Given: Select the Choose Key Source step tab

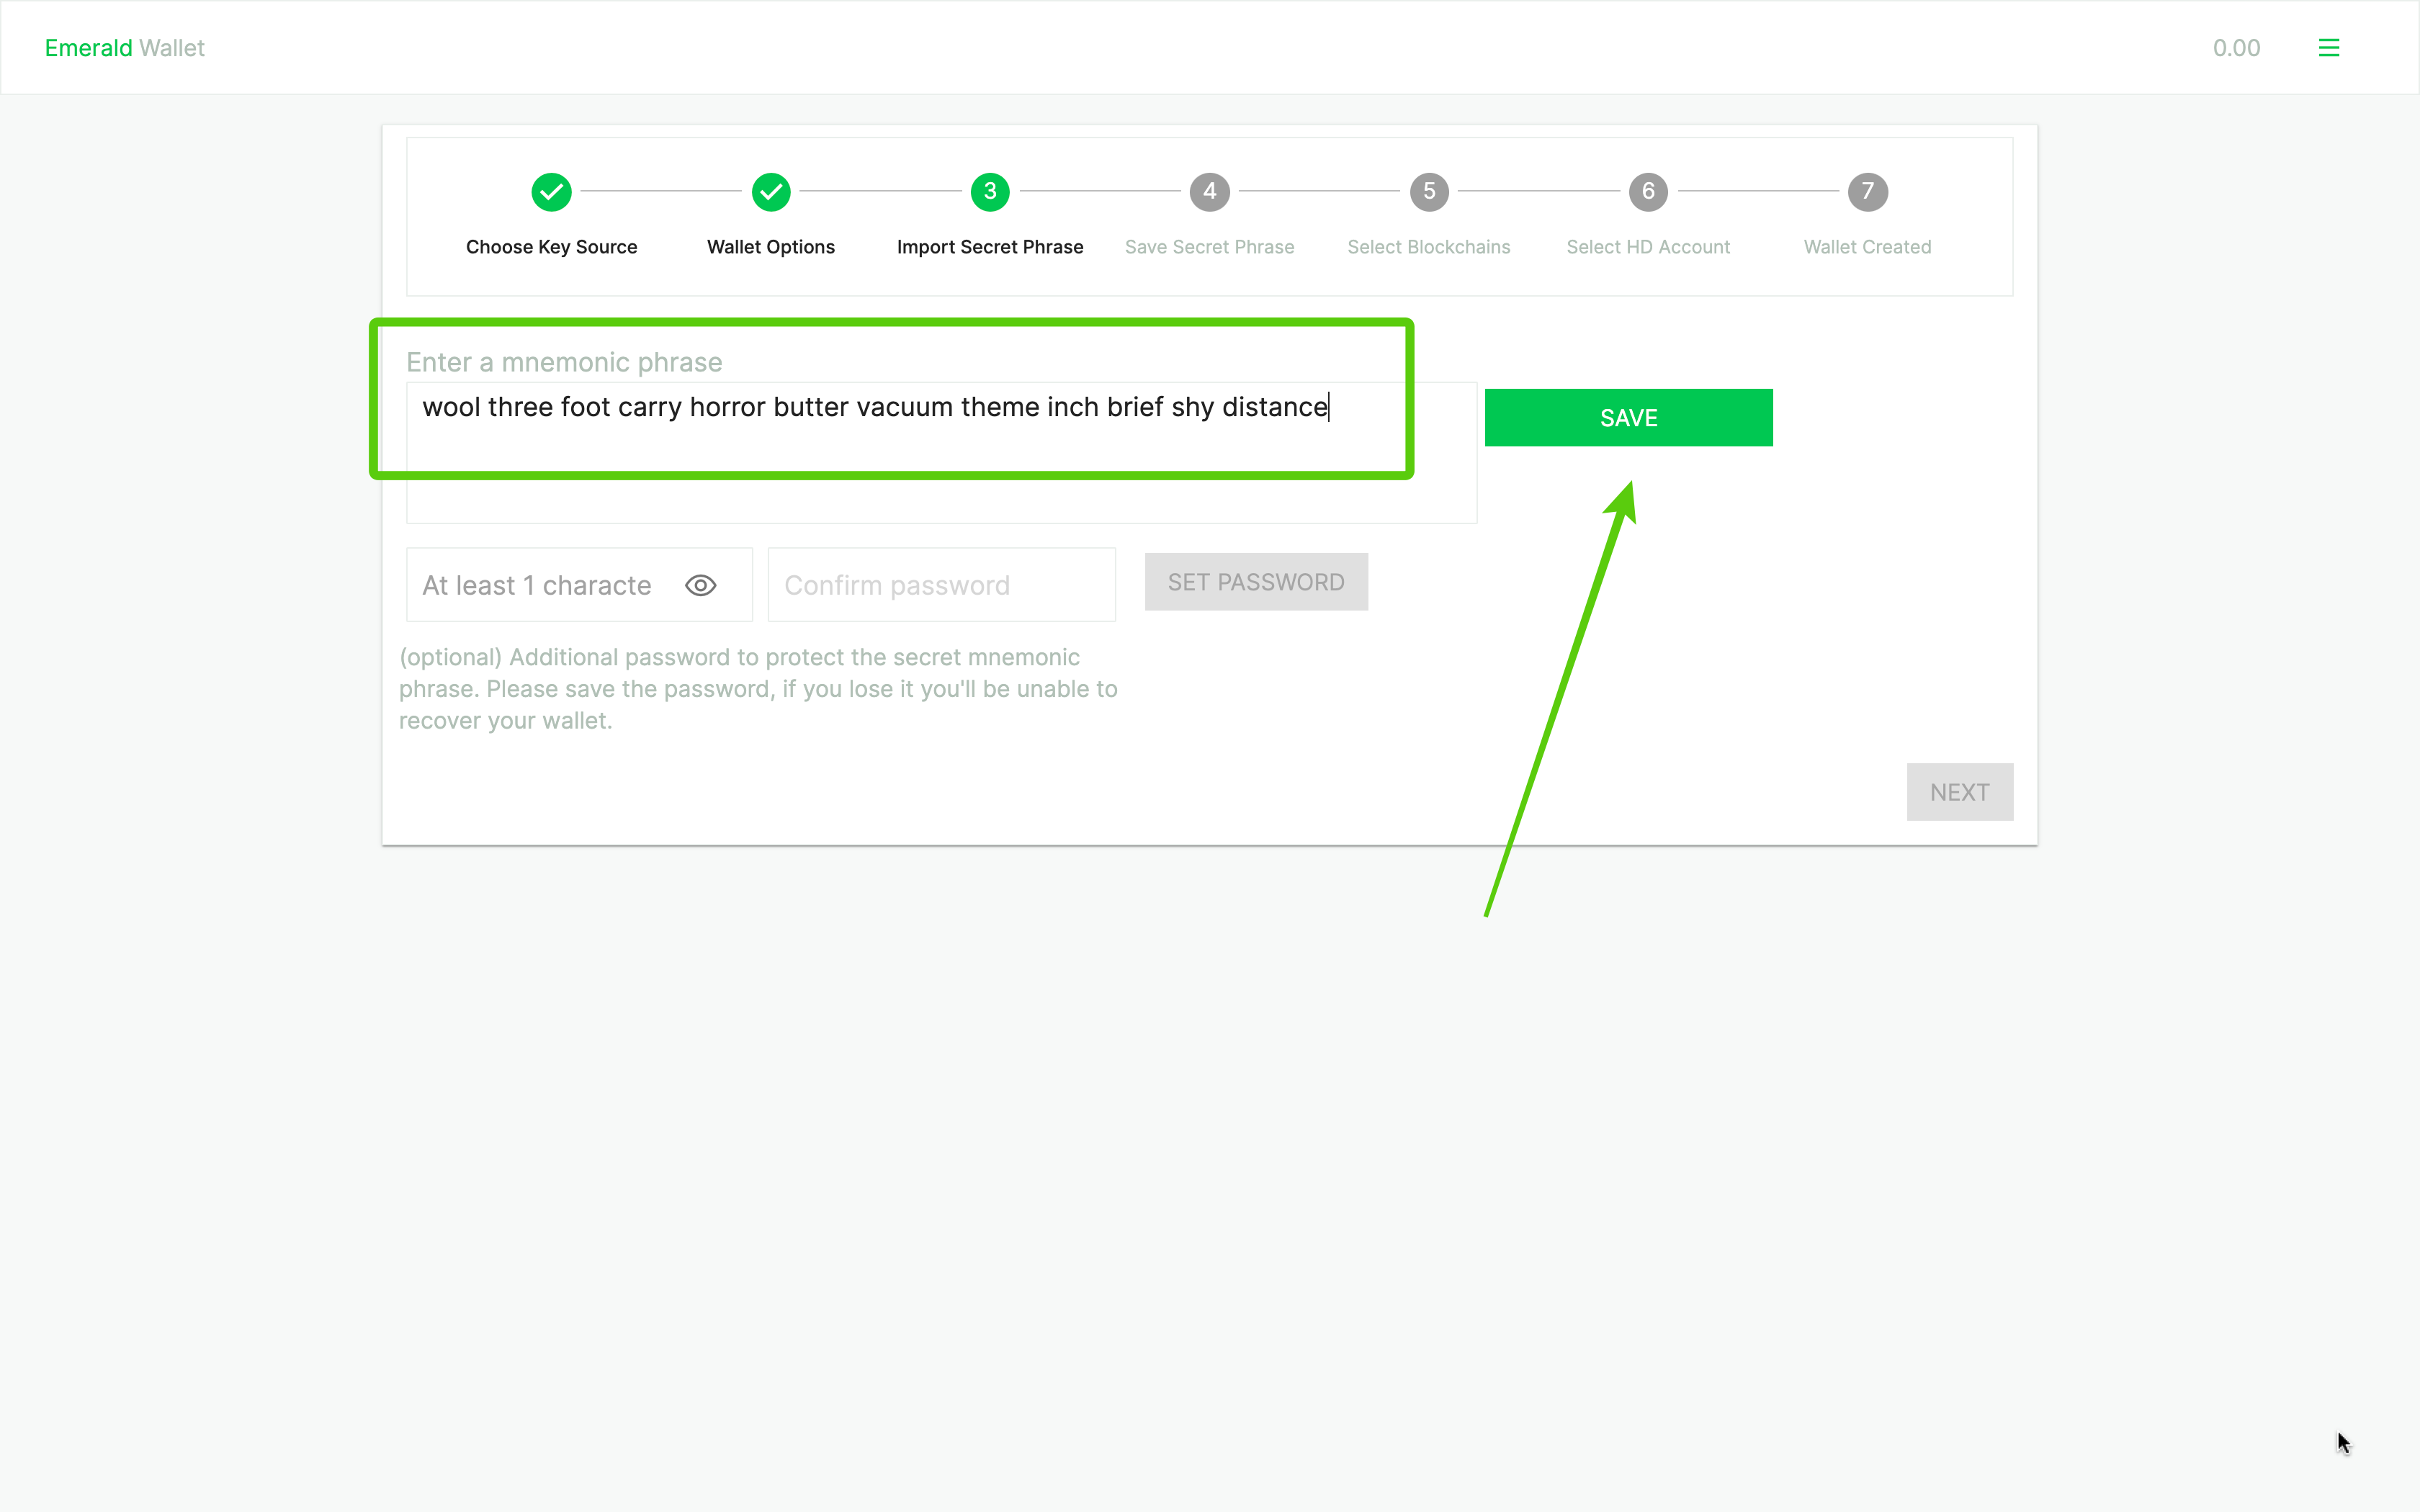Looking at the screenshot, I should coord(550,192).
